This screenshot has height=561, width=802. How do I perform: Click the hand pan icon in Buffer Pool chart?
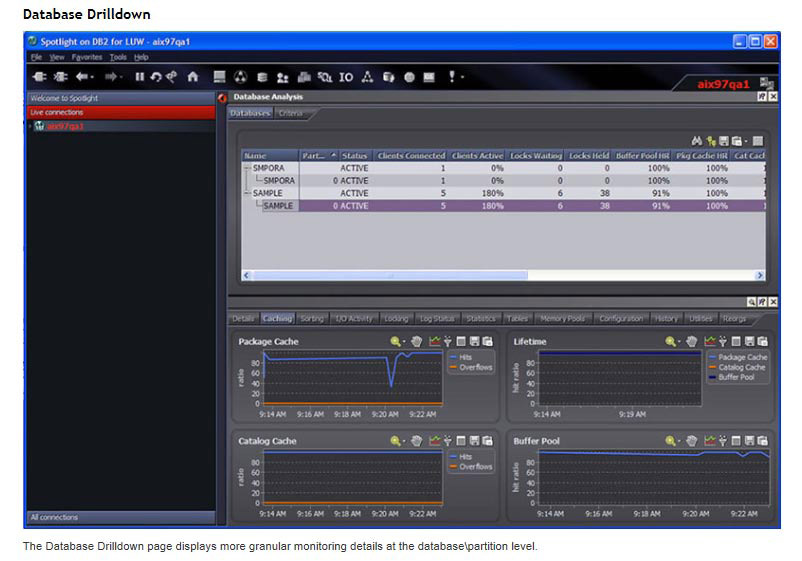pos(692,440)
